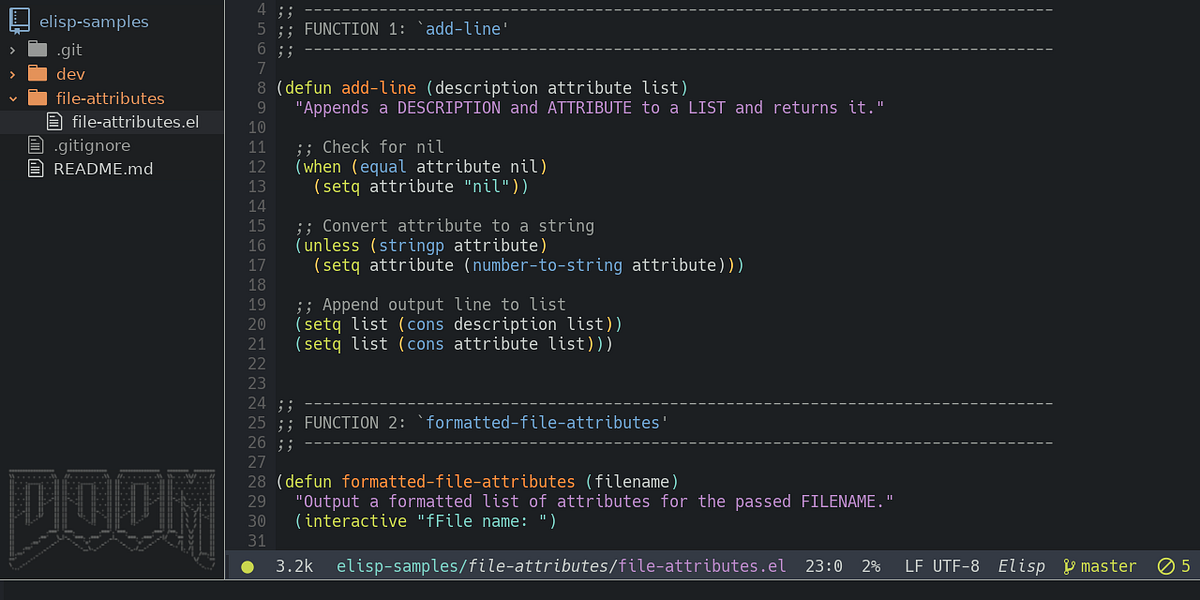
Task: Click the elisp-samples project book icon
Action: coord(17,20)
